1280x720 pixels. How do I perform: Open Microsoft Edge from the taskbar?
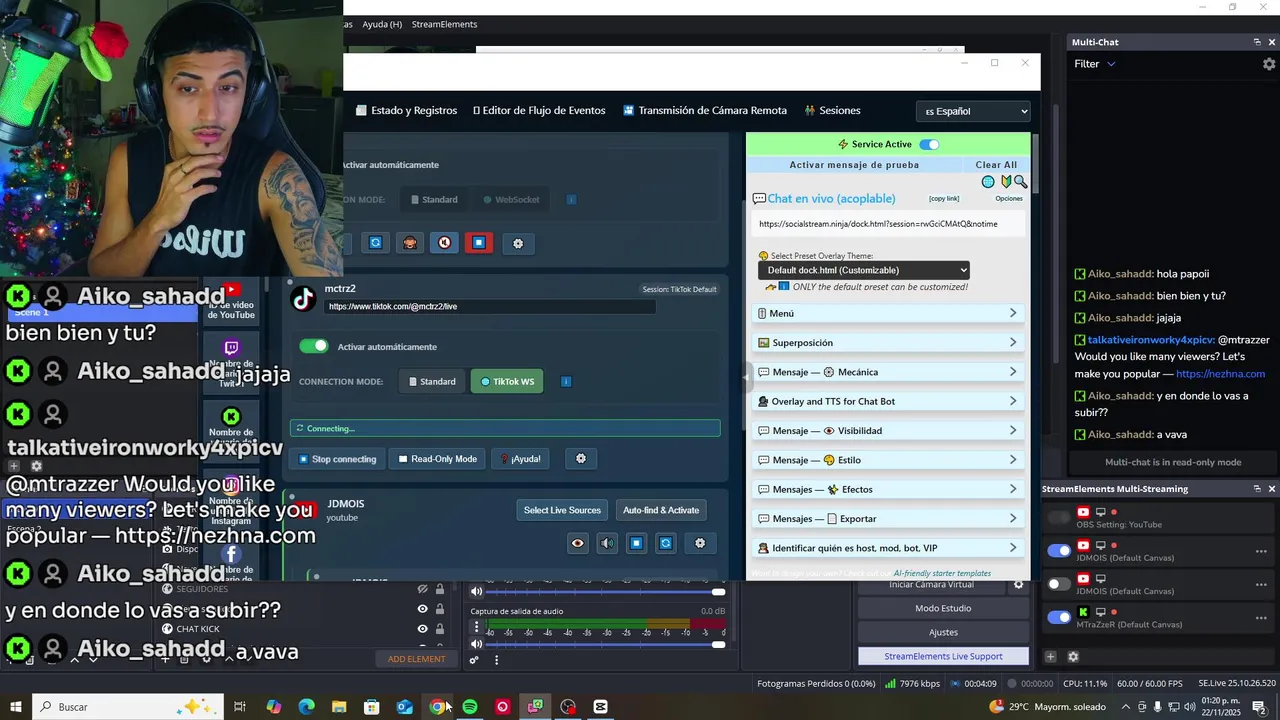tap(306, 707)
